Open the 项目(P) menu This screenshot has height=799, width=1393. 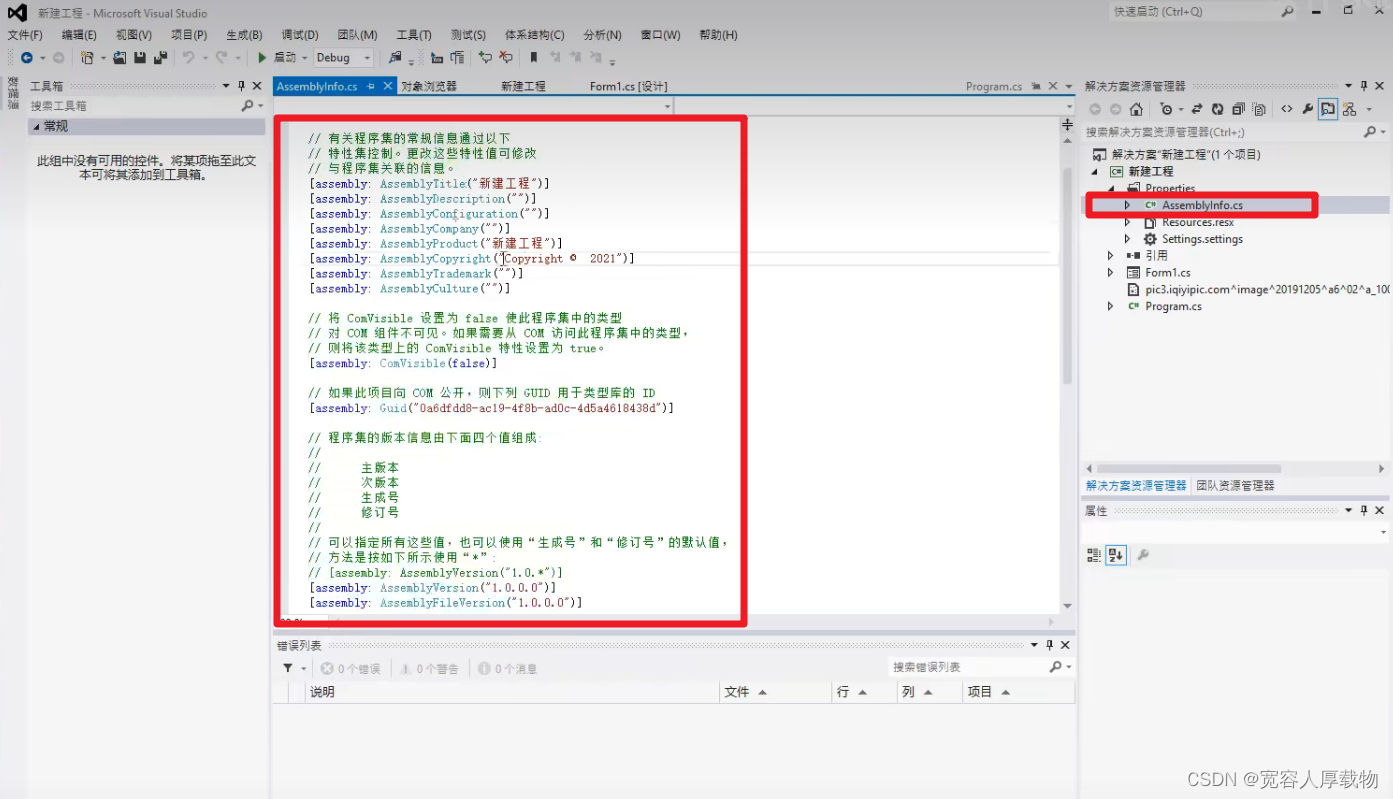tap(189, 35)
